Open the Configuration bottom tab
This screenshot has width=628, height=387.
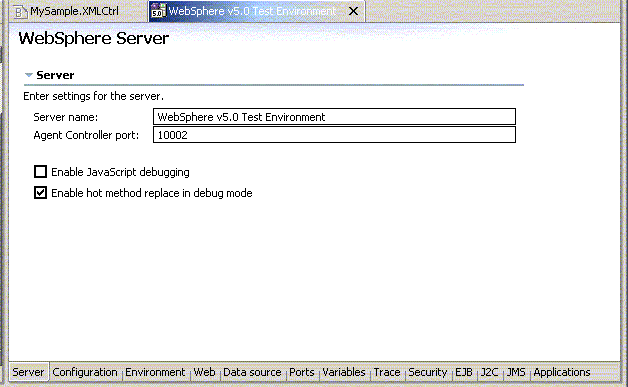click(85, 372)
